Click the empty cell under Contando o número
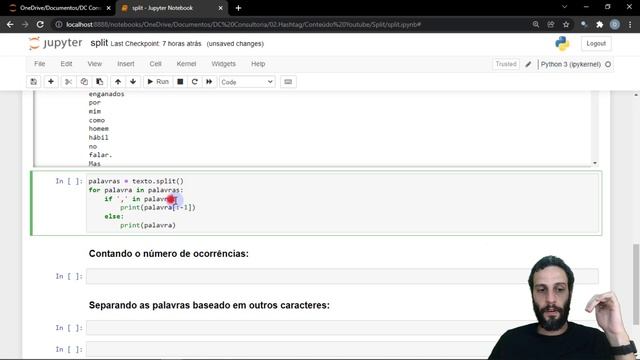This screenshot has width=640, height=360. point(342,276)
